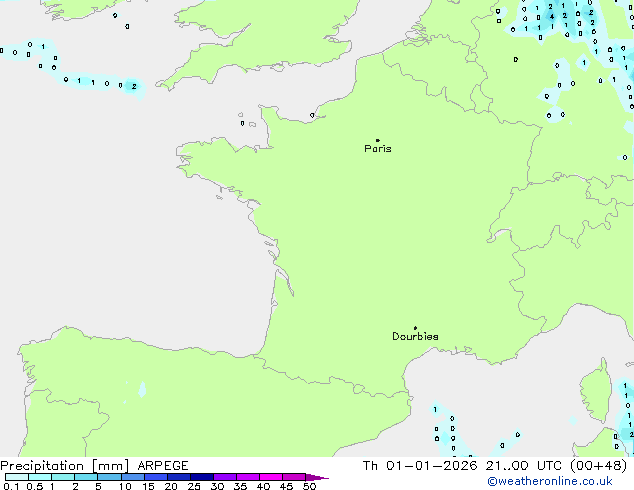Image resolution: width=634 pixels, height=490 pixels.
Task: Pick the 45–50 mm legend swatch
Action: click(294, 477)
